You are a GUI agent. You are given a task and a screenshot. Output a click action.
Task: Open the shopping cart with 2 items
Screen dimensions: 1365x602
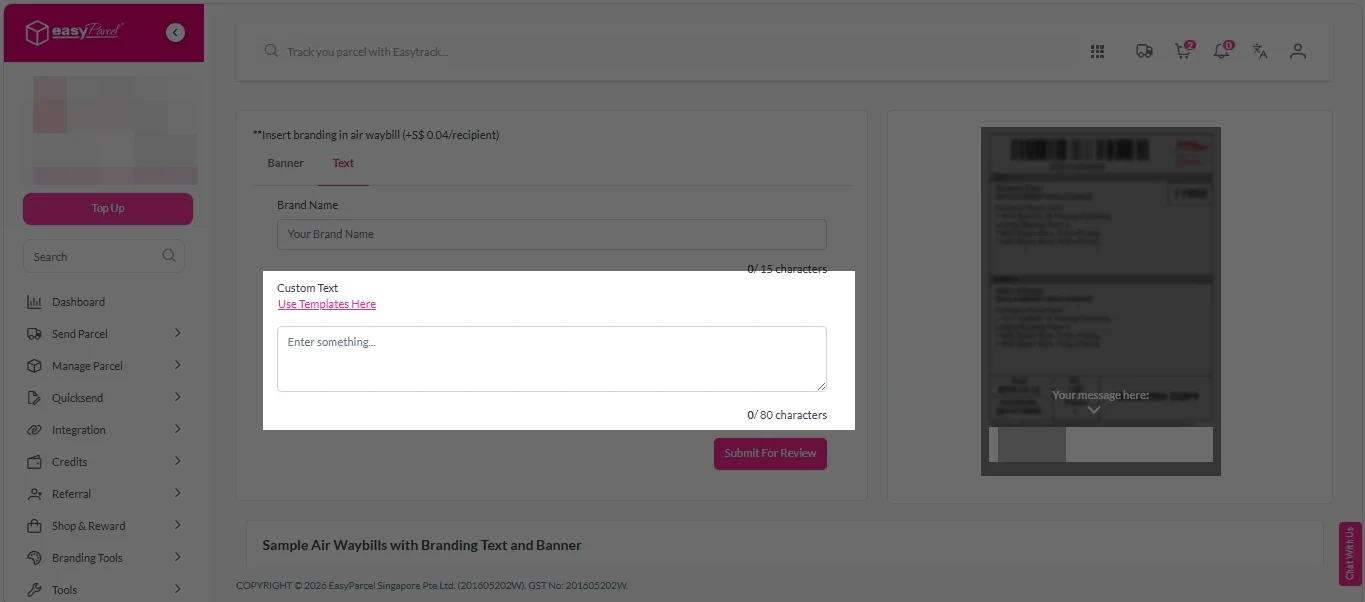click(1182, 51)
